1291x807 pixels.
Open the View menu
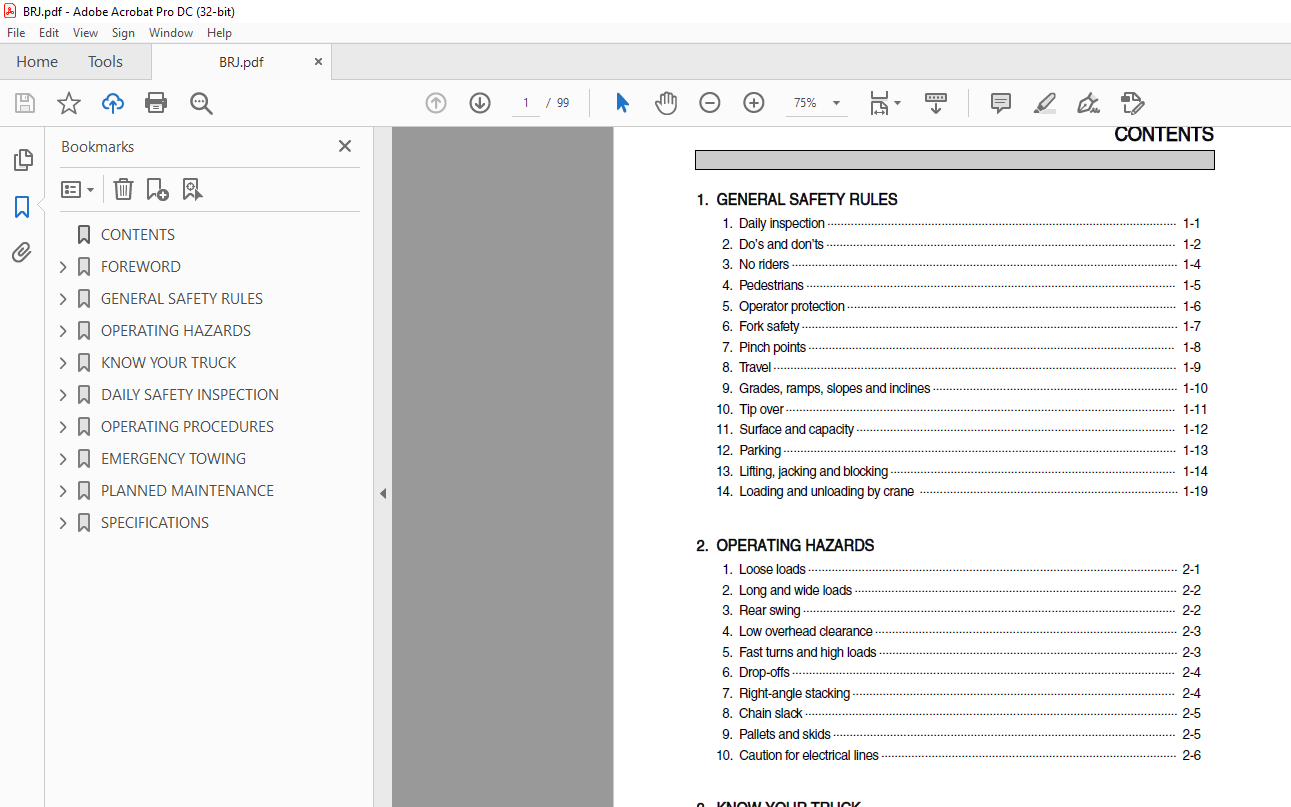(85, 33)
